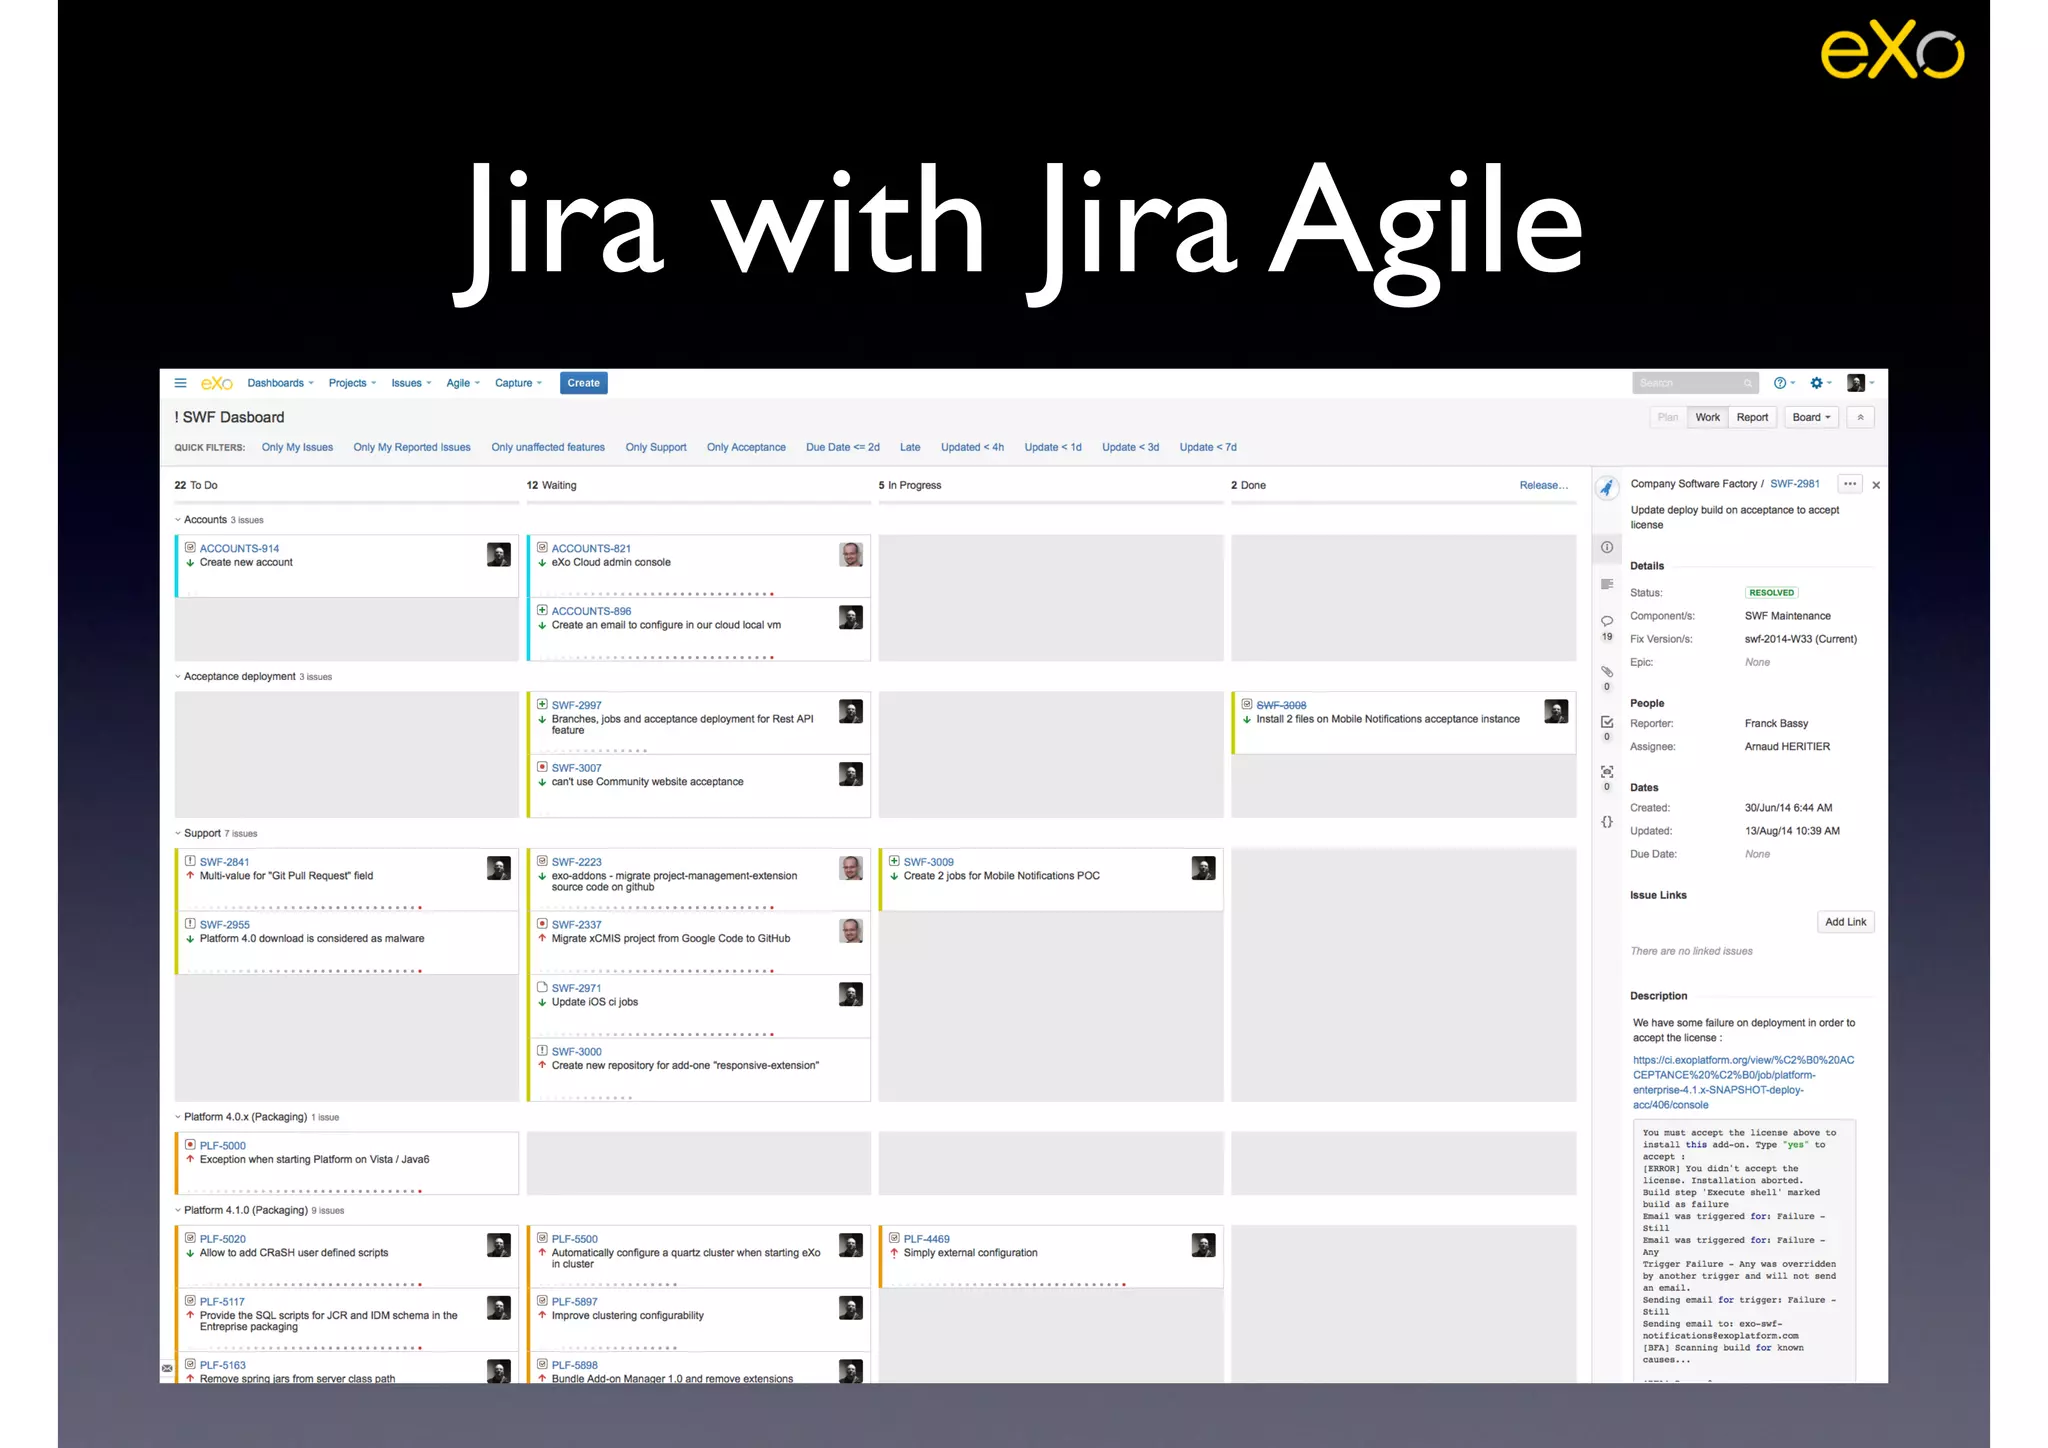2048x1448 pixels.
Task: Collapse the Acceptance deployment swimlane
Action: pyautogui.click(x=178, y=677)
